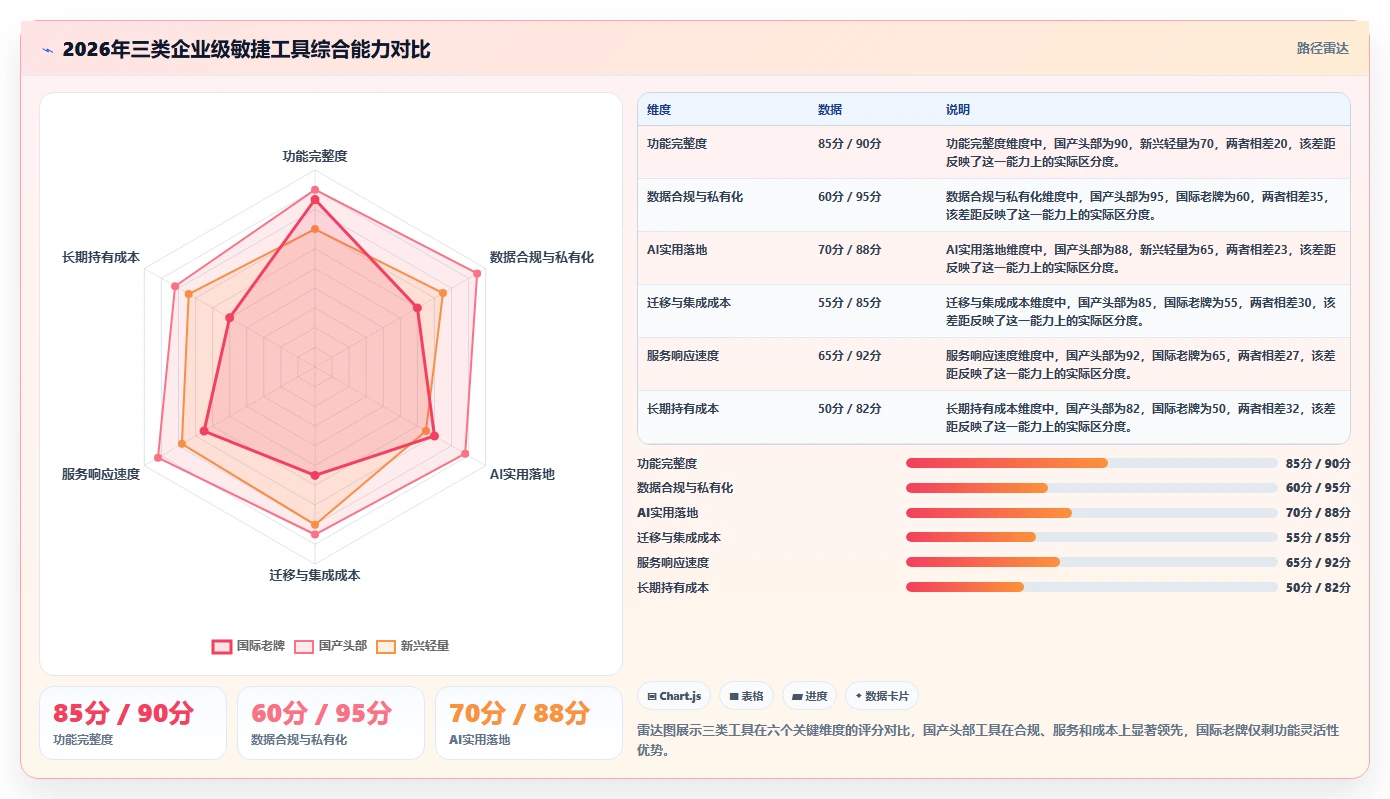Screen dimensions: 1390x799
Task: Click 50分 / 82分 value beside progress bar
Action: [1318, 588]
